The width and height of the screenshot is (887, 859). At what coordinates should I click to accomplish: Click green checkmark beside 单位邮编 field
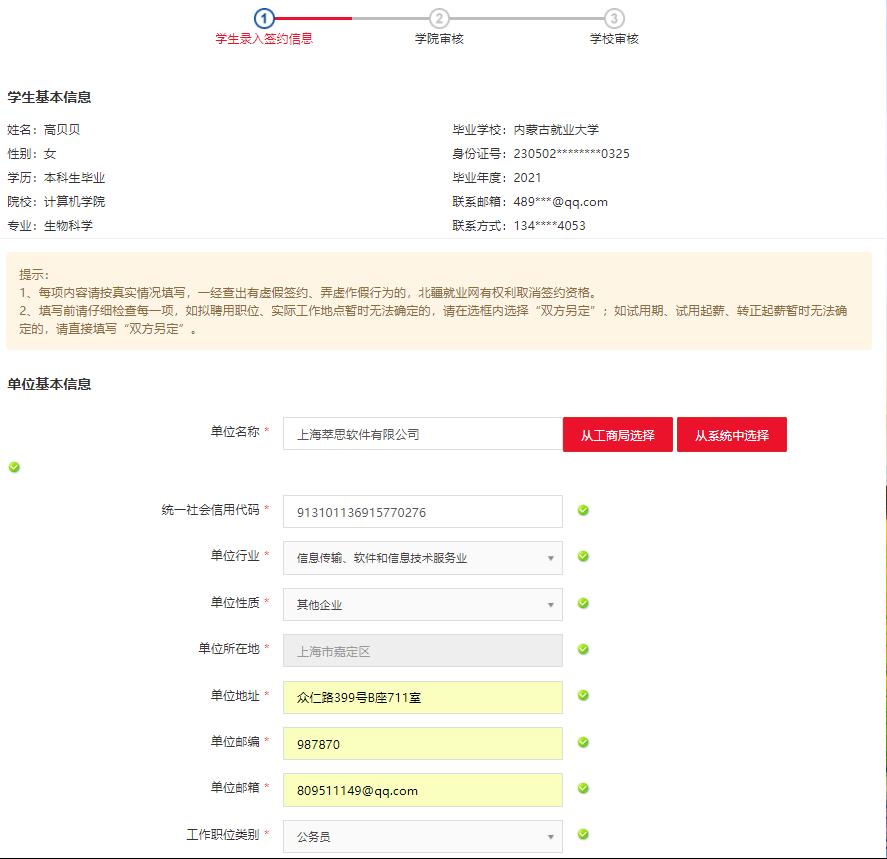click(x=583, y=742)
